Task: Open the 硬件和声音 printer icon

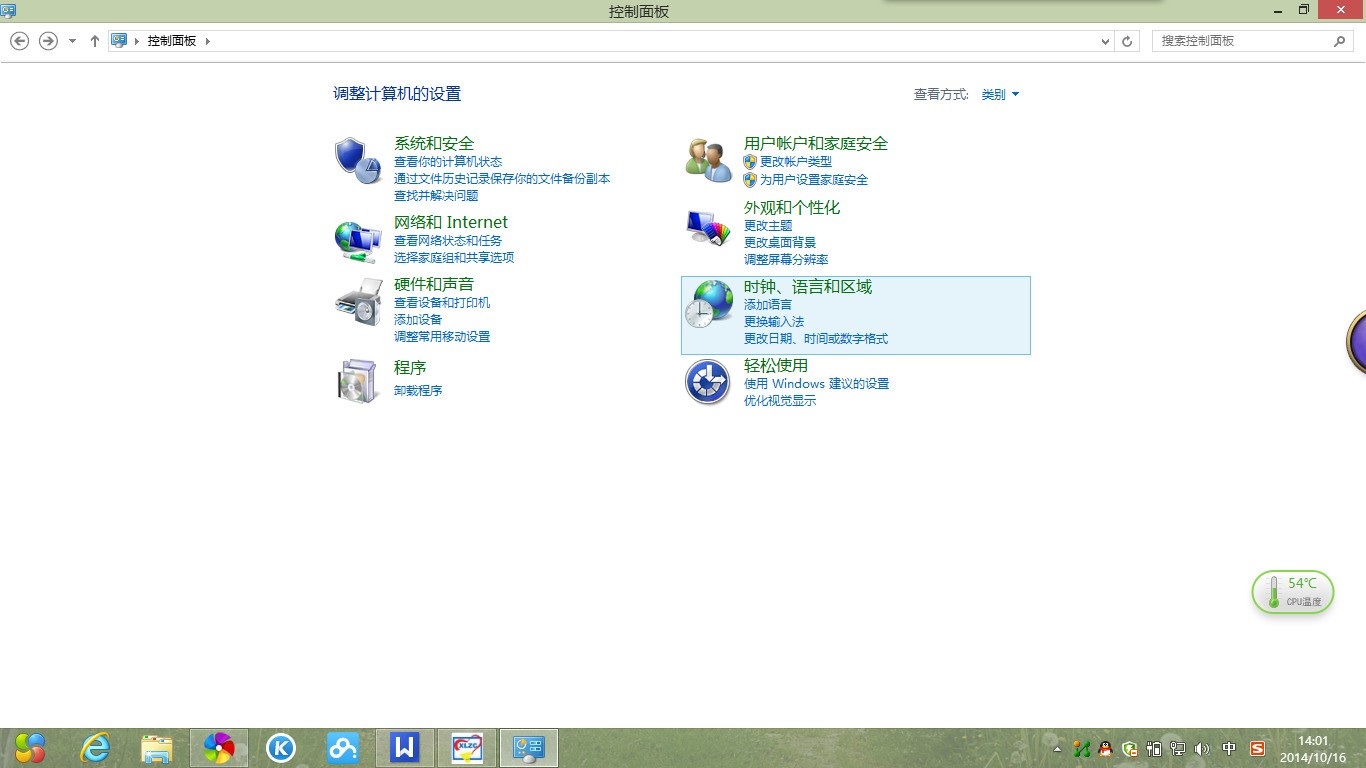Action: point(358,302)
